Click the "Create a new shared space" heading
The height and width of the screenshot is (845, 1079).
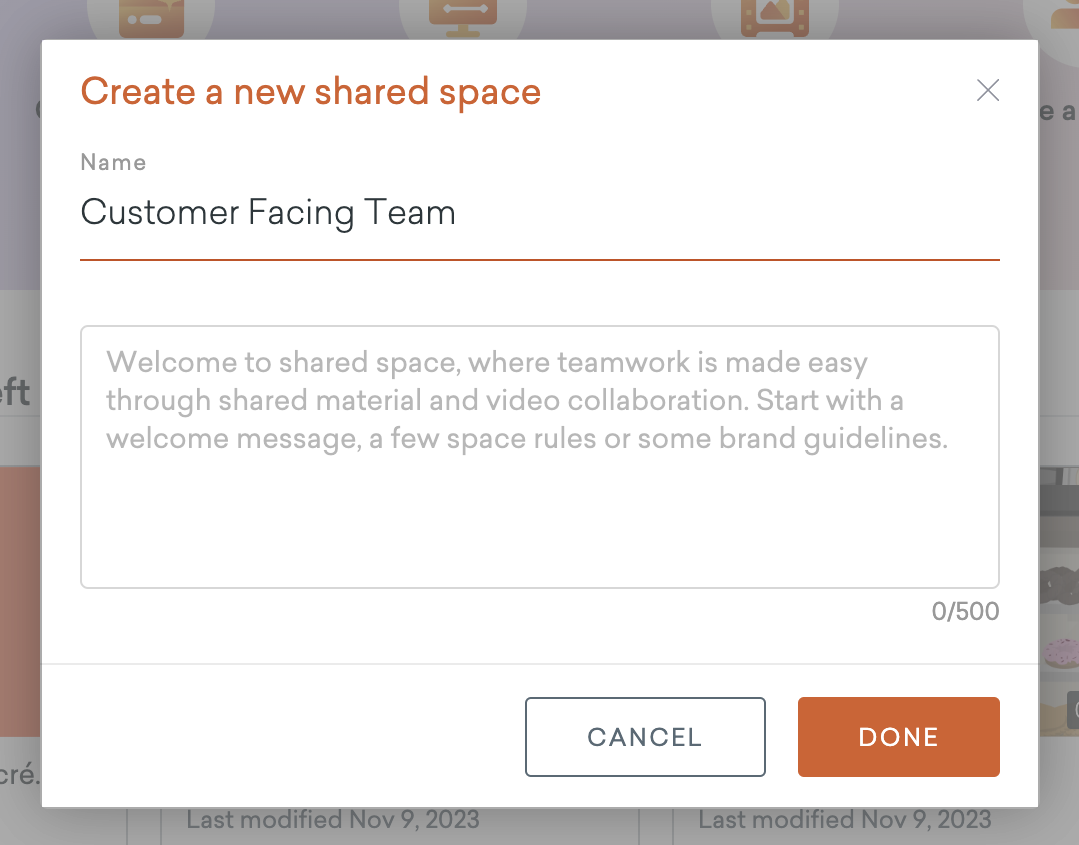[310, 92]
